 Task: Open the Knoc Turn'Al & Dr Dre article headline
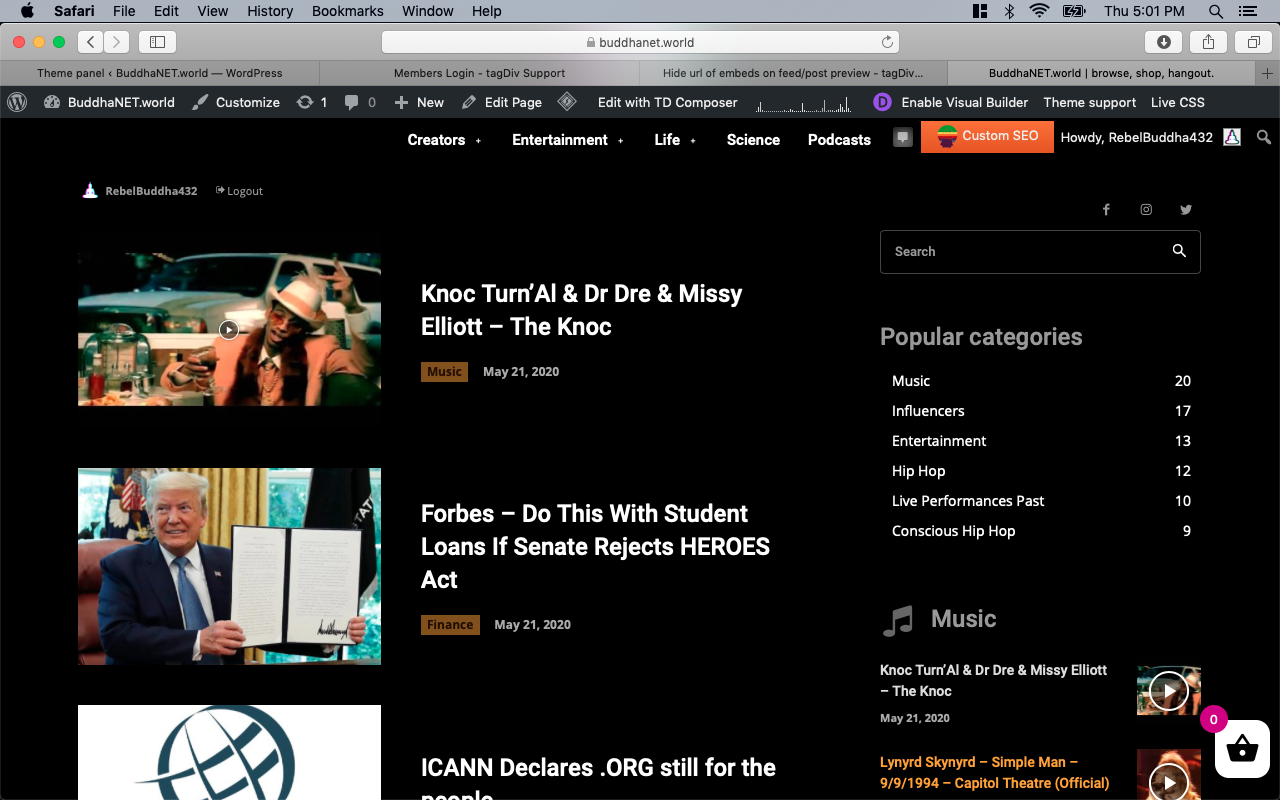[582, 310]
